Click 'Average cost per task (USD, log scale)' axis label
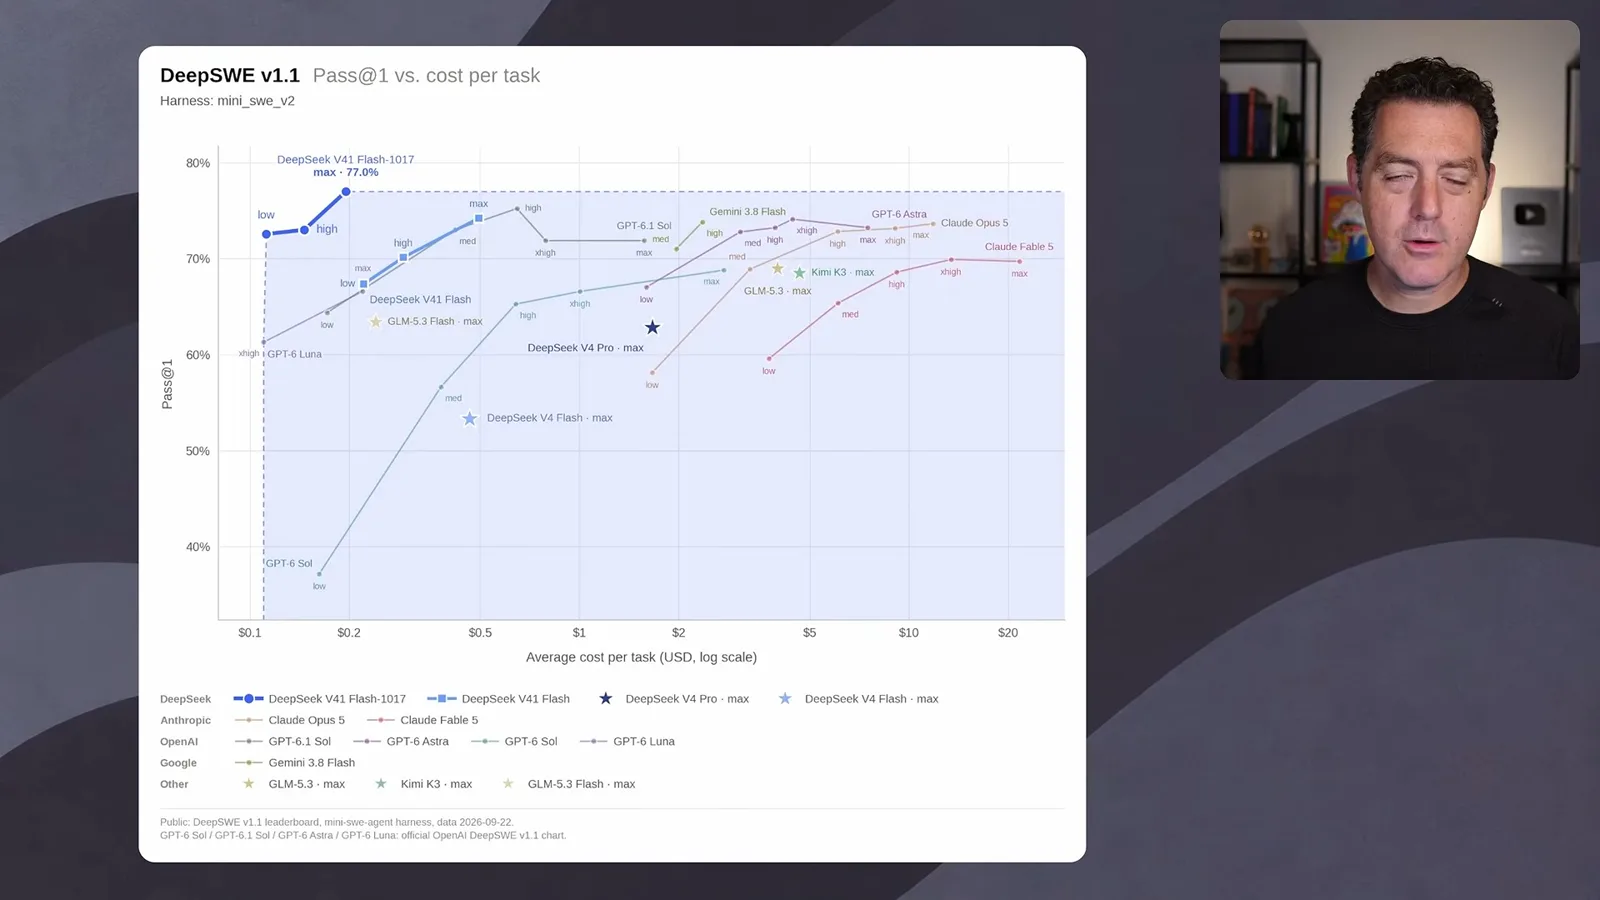 641,657
